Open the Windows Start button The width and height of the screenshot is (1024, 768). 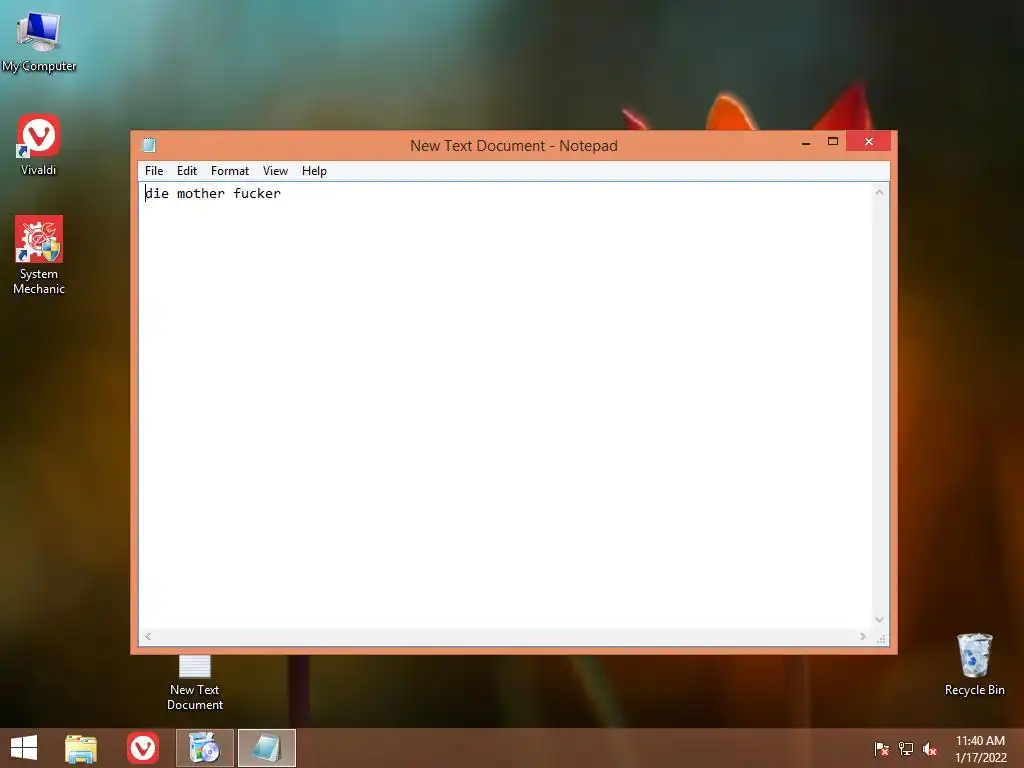tap(24, 748)
